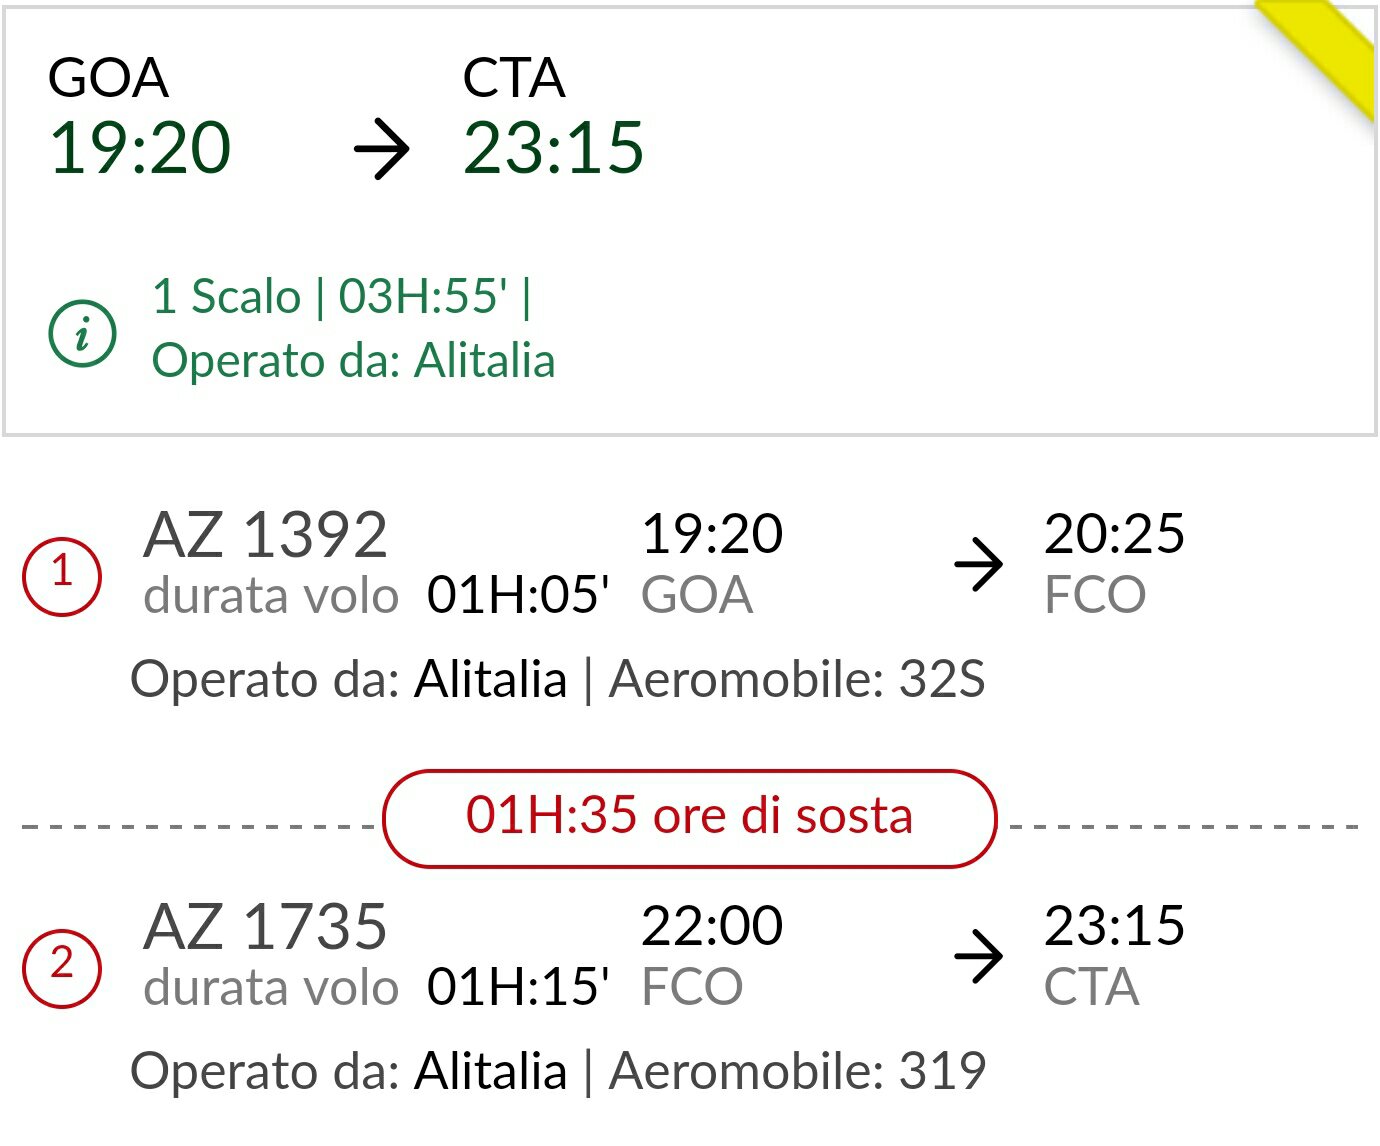
Task: Click the circled number 1 segment icon
Action: [x=62, y=576]
